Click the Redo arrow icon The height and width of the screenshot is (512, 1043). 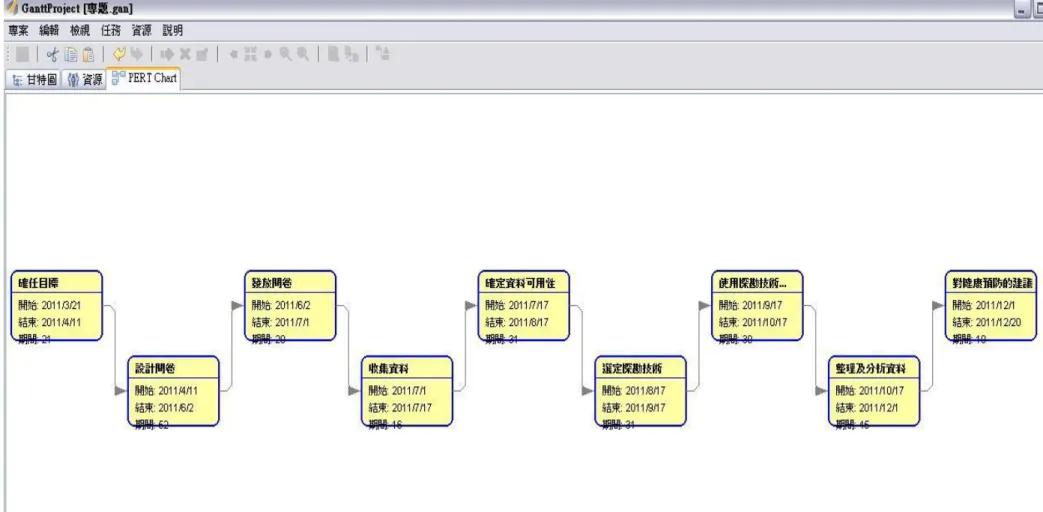click(136, 55)
